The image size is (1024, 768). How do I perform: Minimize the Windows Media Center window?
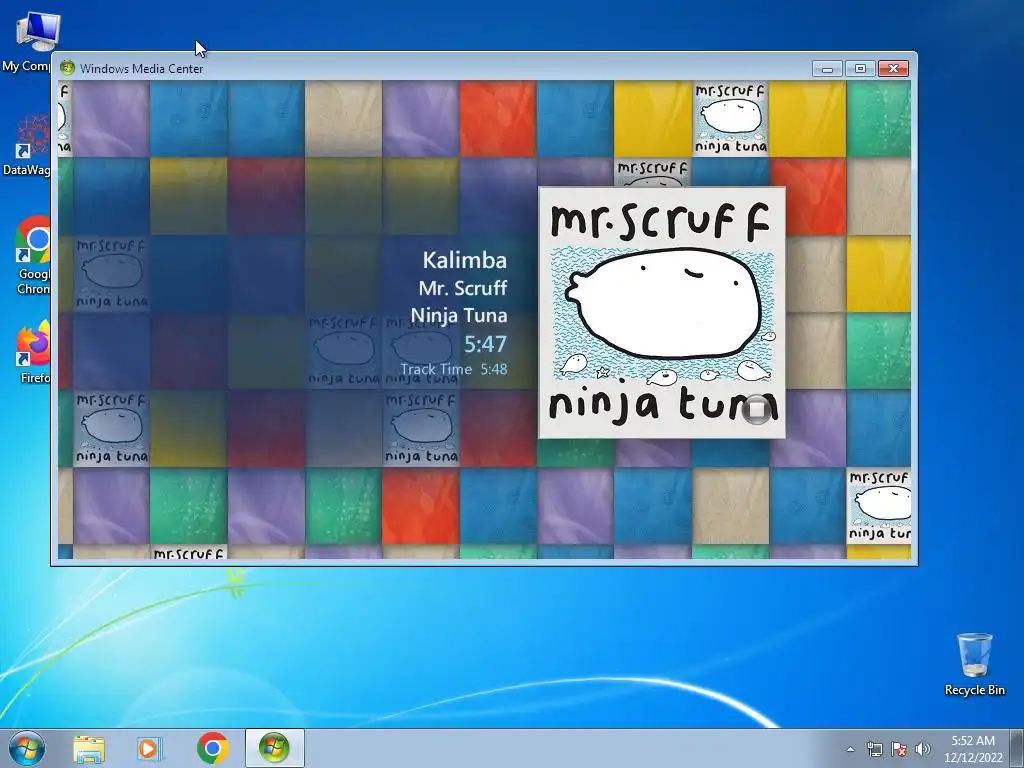click(827, 69)
